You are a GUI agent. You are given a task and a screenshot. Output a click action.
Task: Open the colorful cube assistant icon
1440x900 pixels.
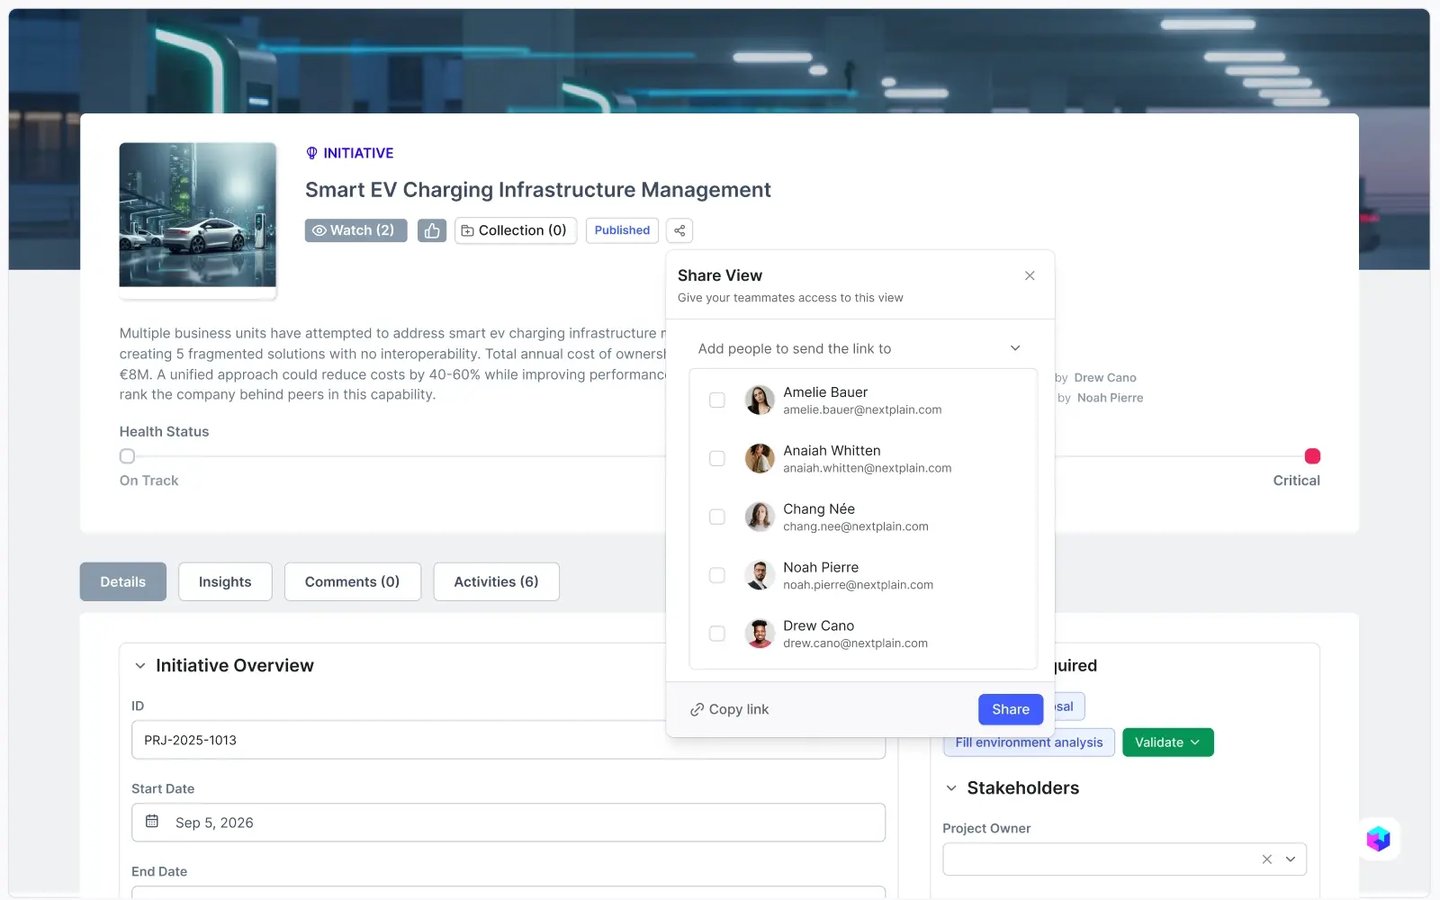pos(1378,838)
